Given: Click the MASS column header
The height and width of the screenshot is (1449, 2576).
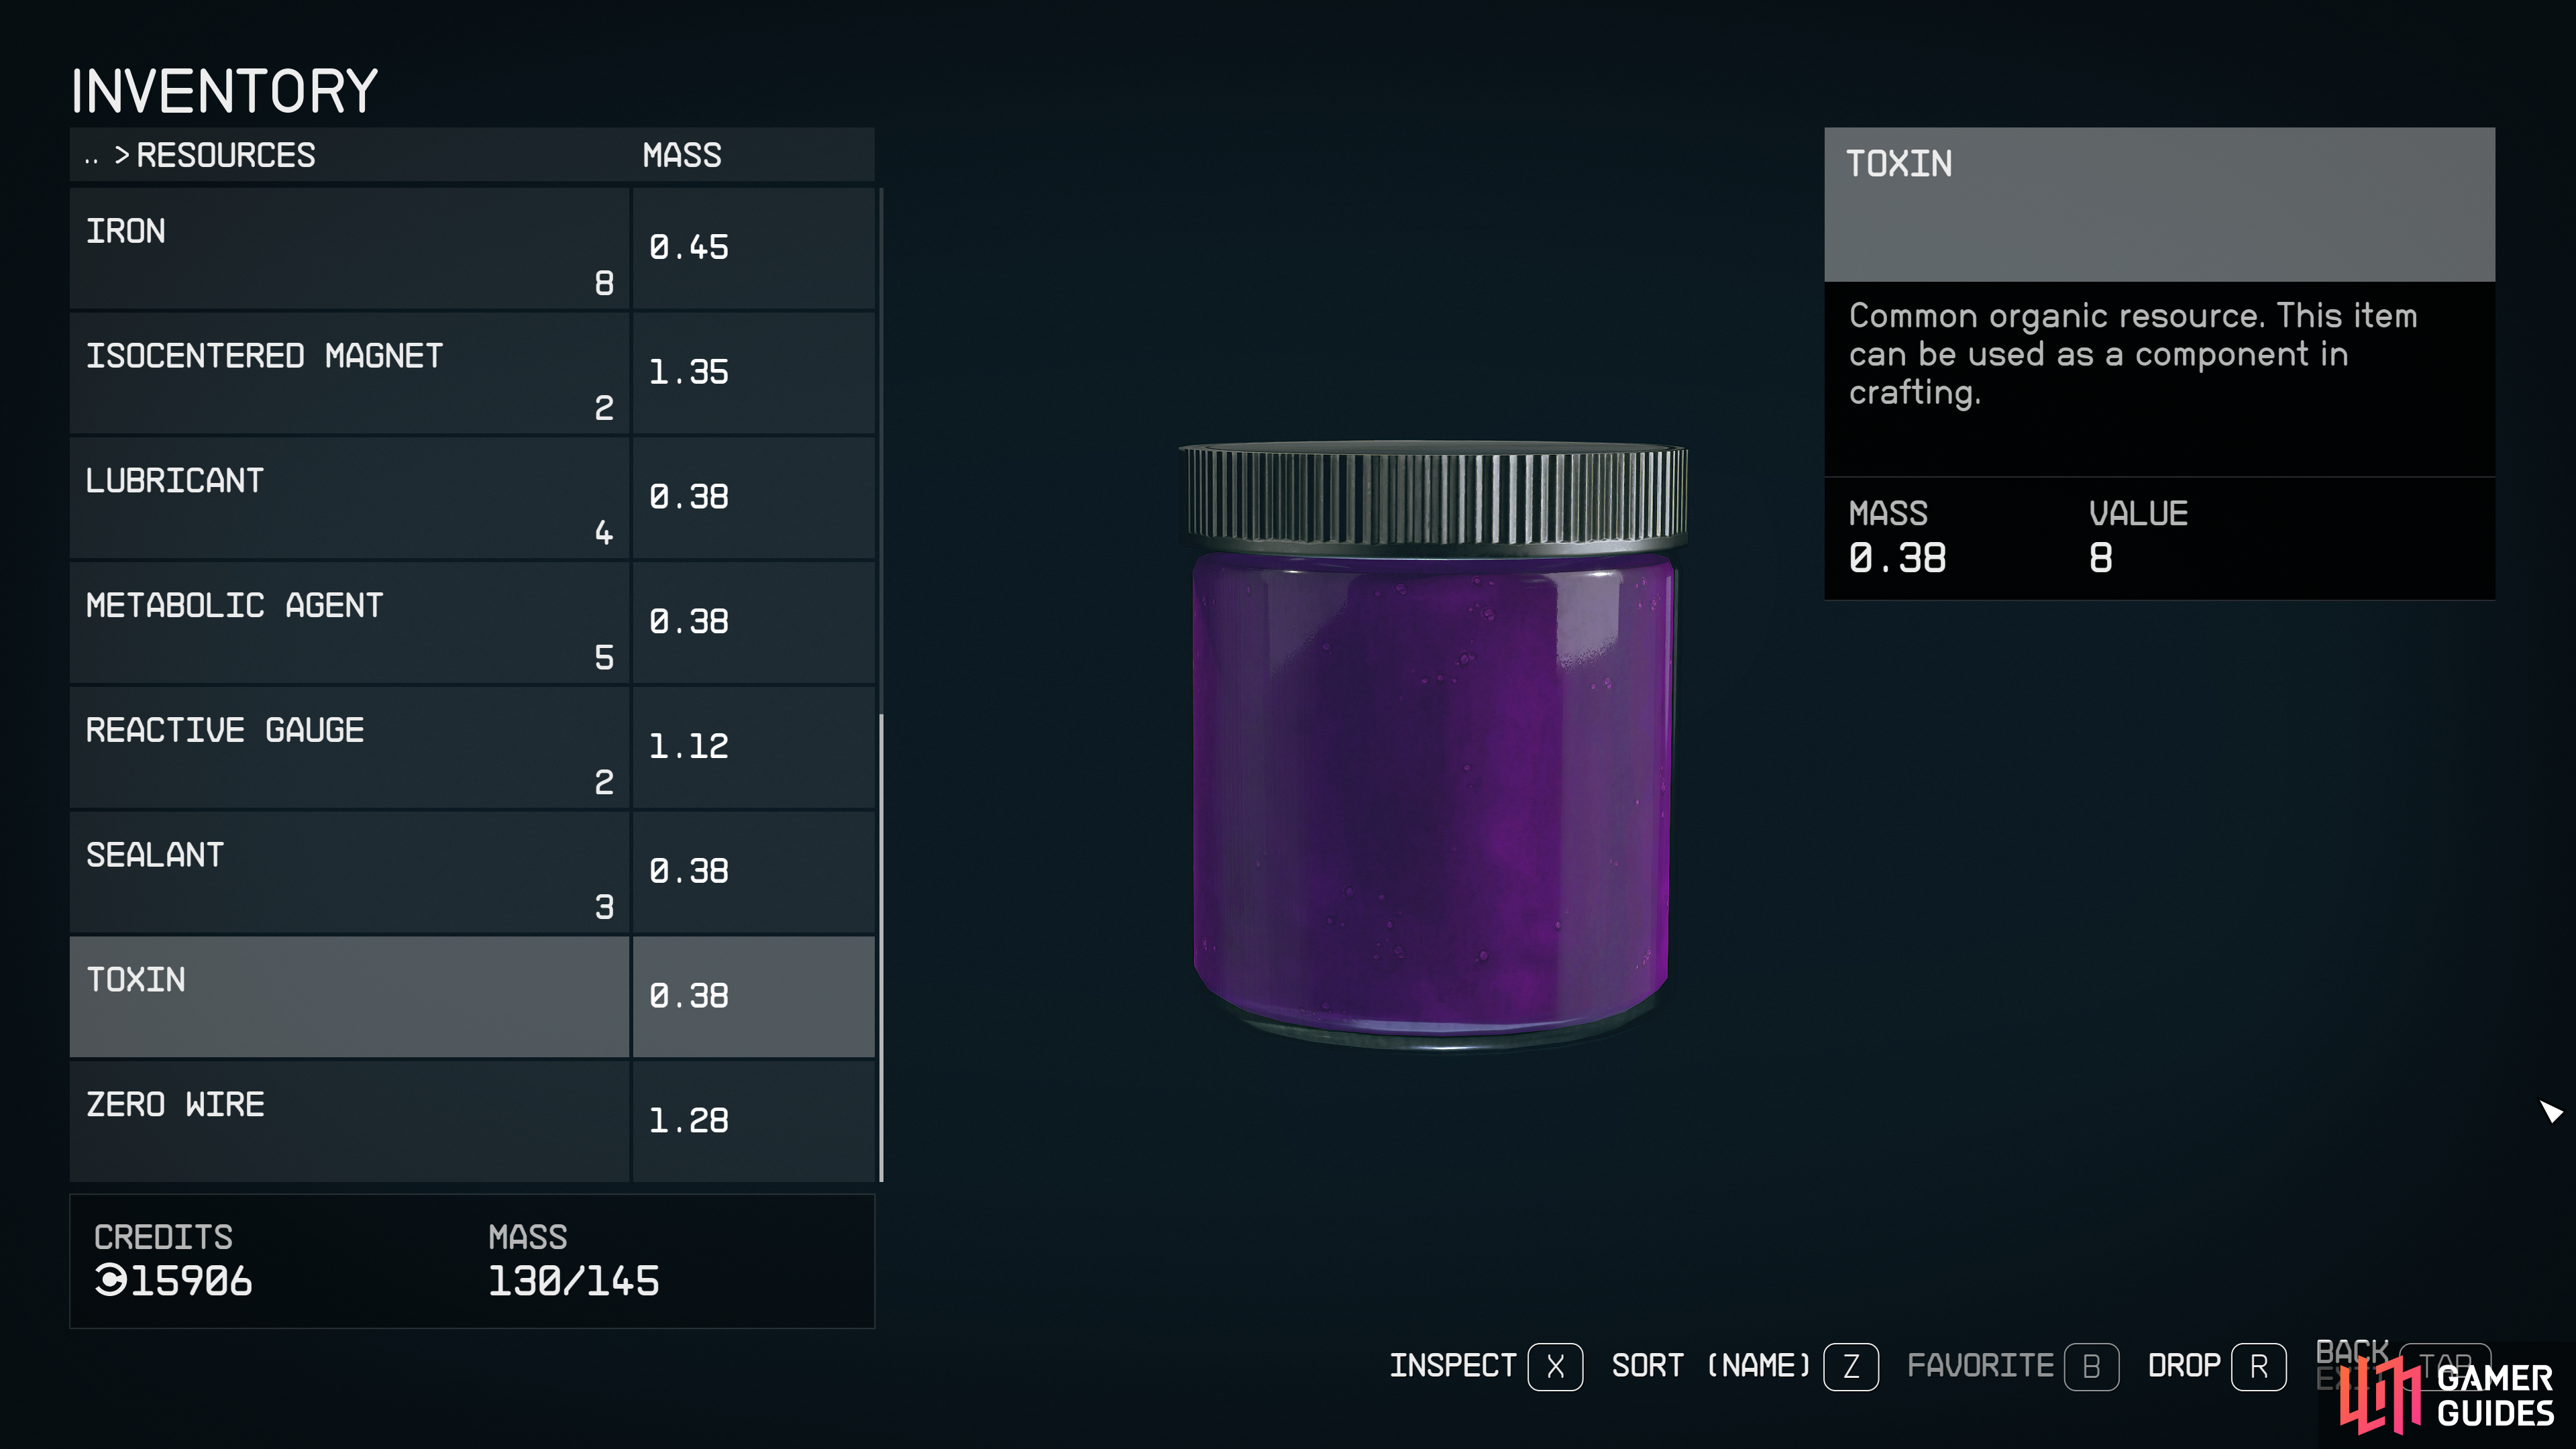Looking at the screenshot, I should pyautogui.click(x=682, y=155).
